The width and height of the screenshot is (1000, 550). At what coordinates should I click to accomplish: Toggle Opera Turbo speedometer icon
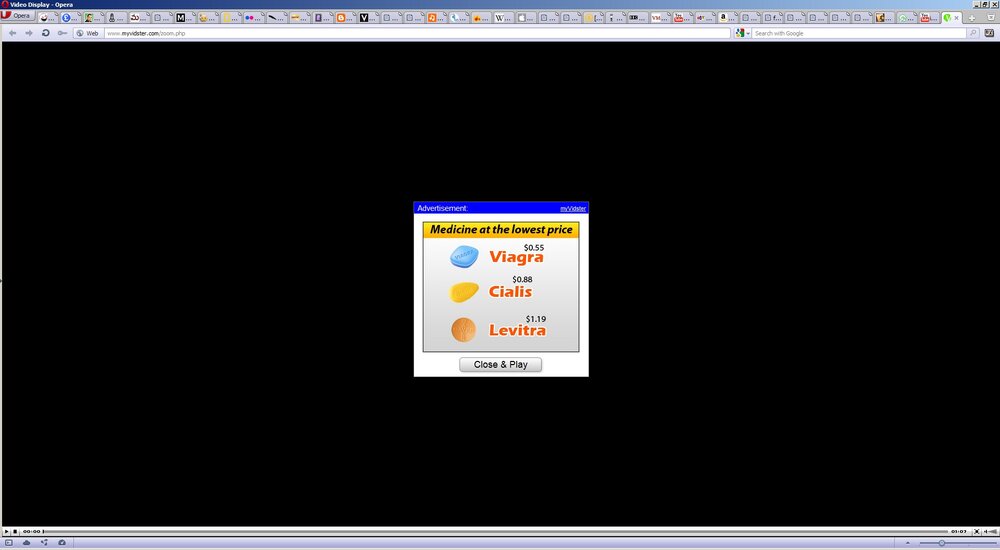pos(62,543)
